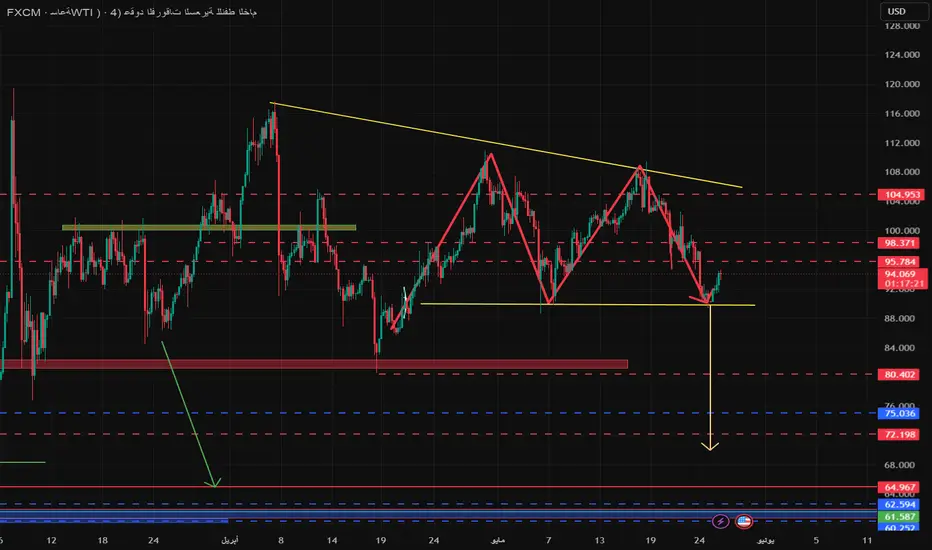This screenshot has height=550, width=932.
Task: Click the green arrow head near 64.967 line
Action: pyautogui.click(x=214, y=483)
